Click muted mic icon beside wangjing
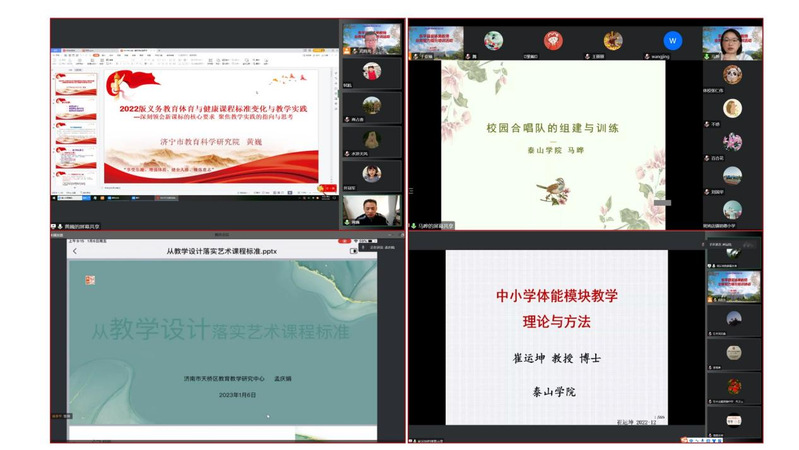 pos(647,57)
